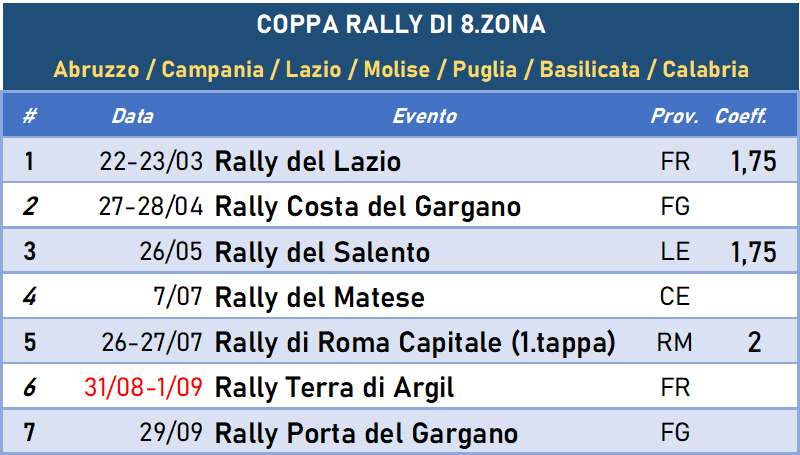The width and height of the screenshot is (800, 455).
Task: Open 'Rally di Roma Capitale (1.tappa)'
Action: tap(415, 343)
